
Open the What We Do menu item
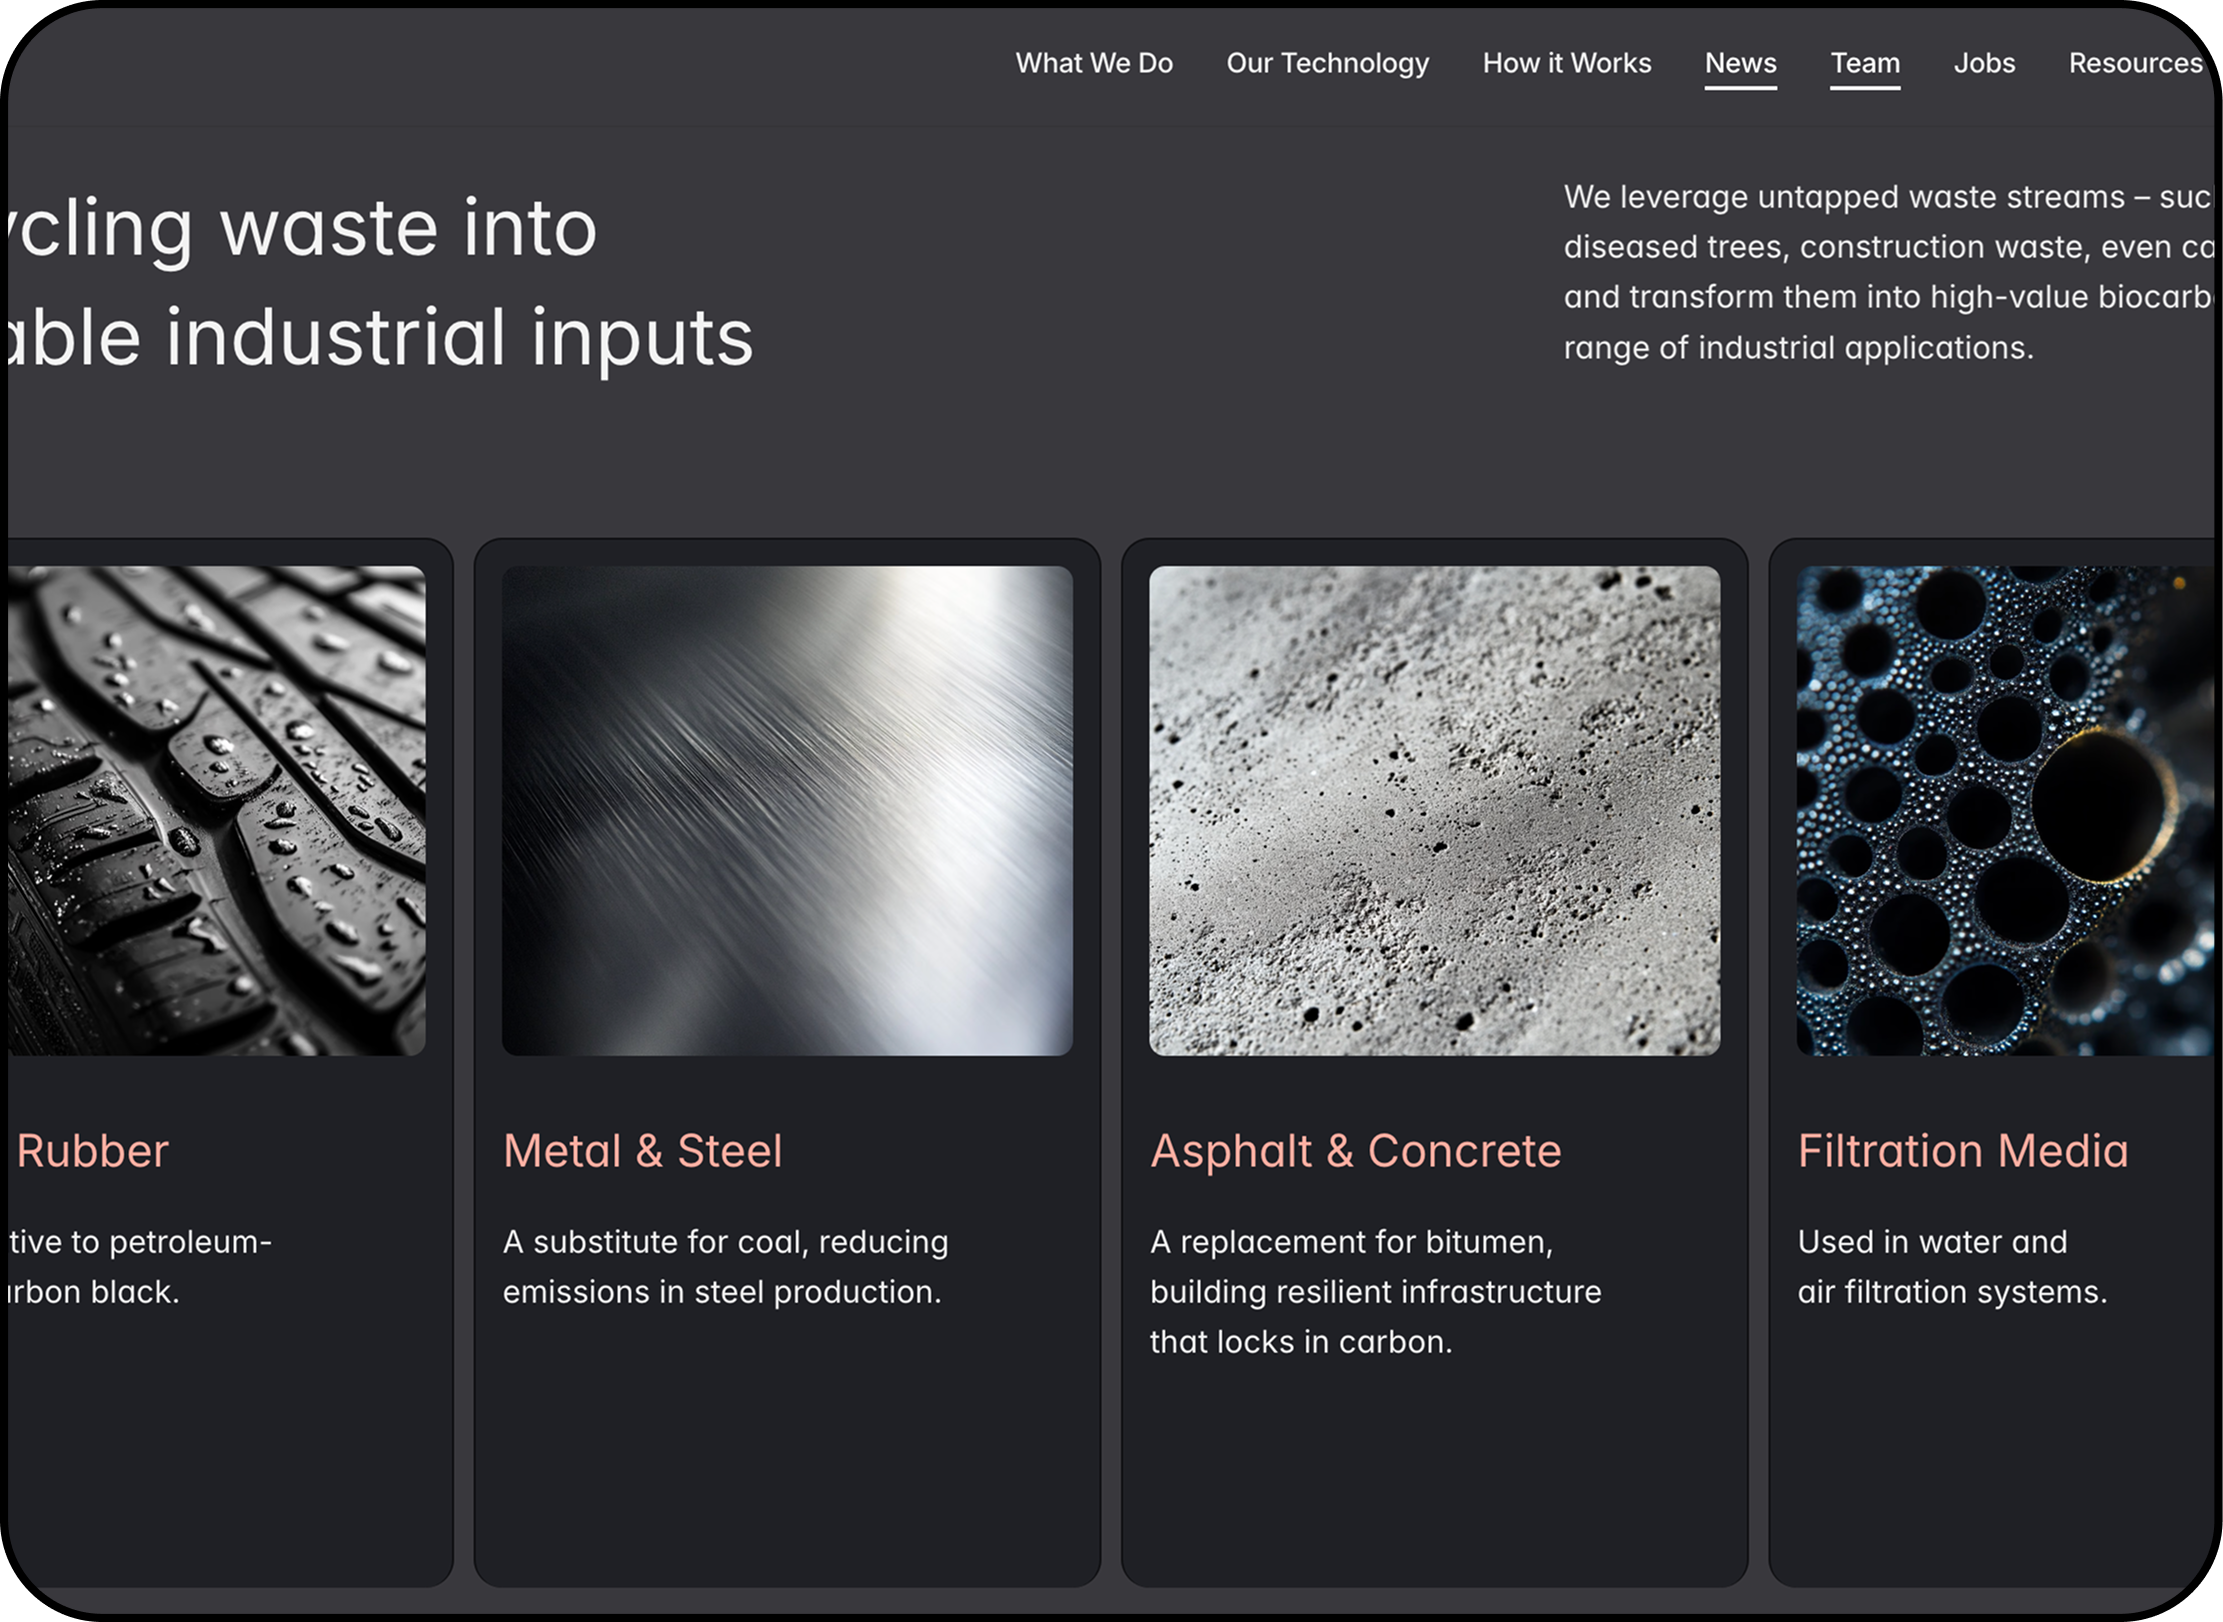(1094, 63)
